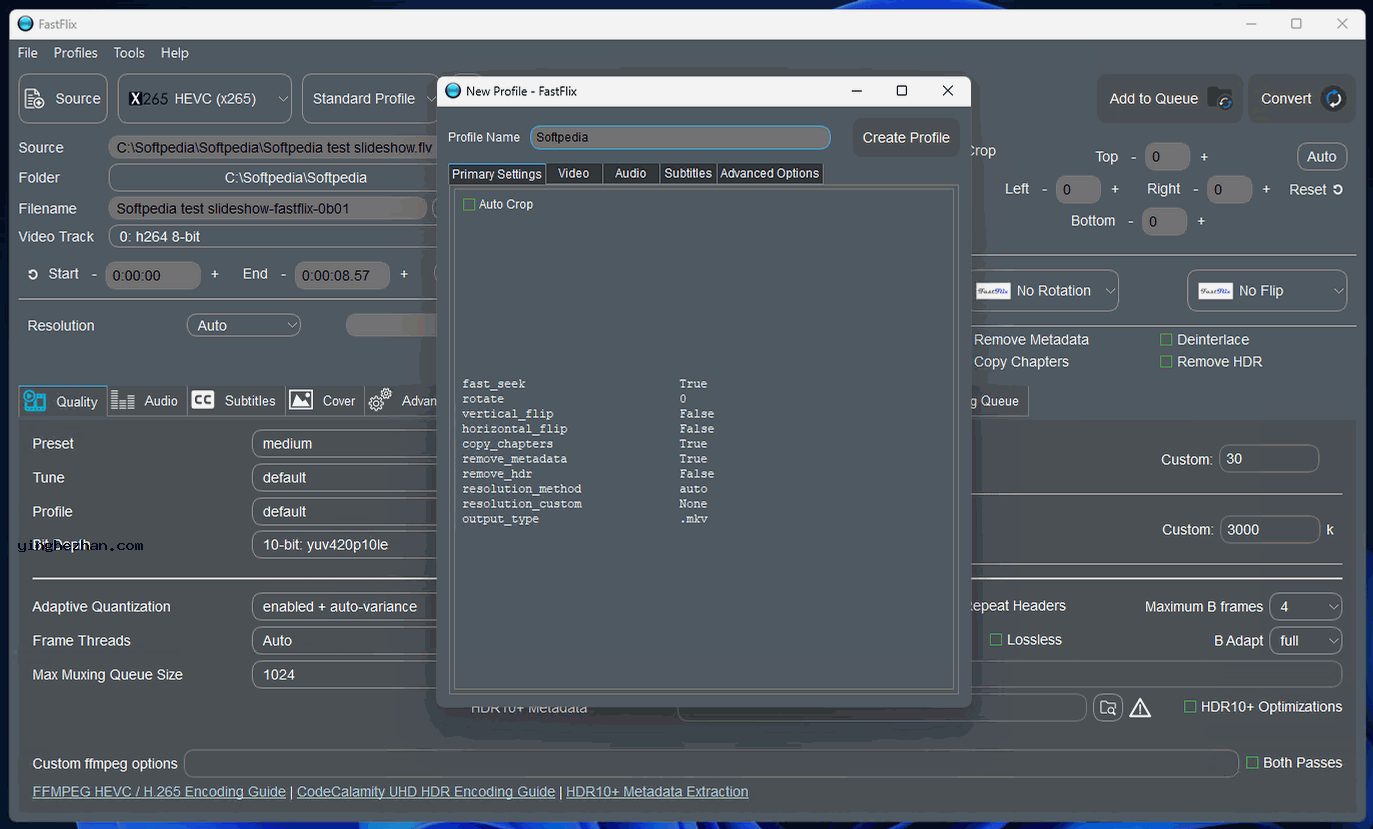
Task: Open the Standard Profile dropdown
Action: 370,98
